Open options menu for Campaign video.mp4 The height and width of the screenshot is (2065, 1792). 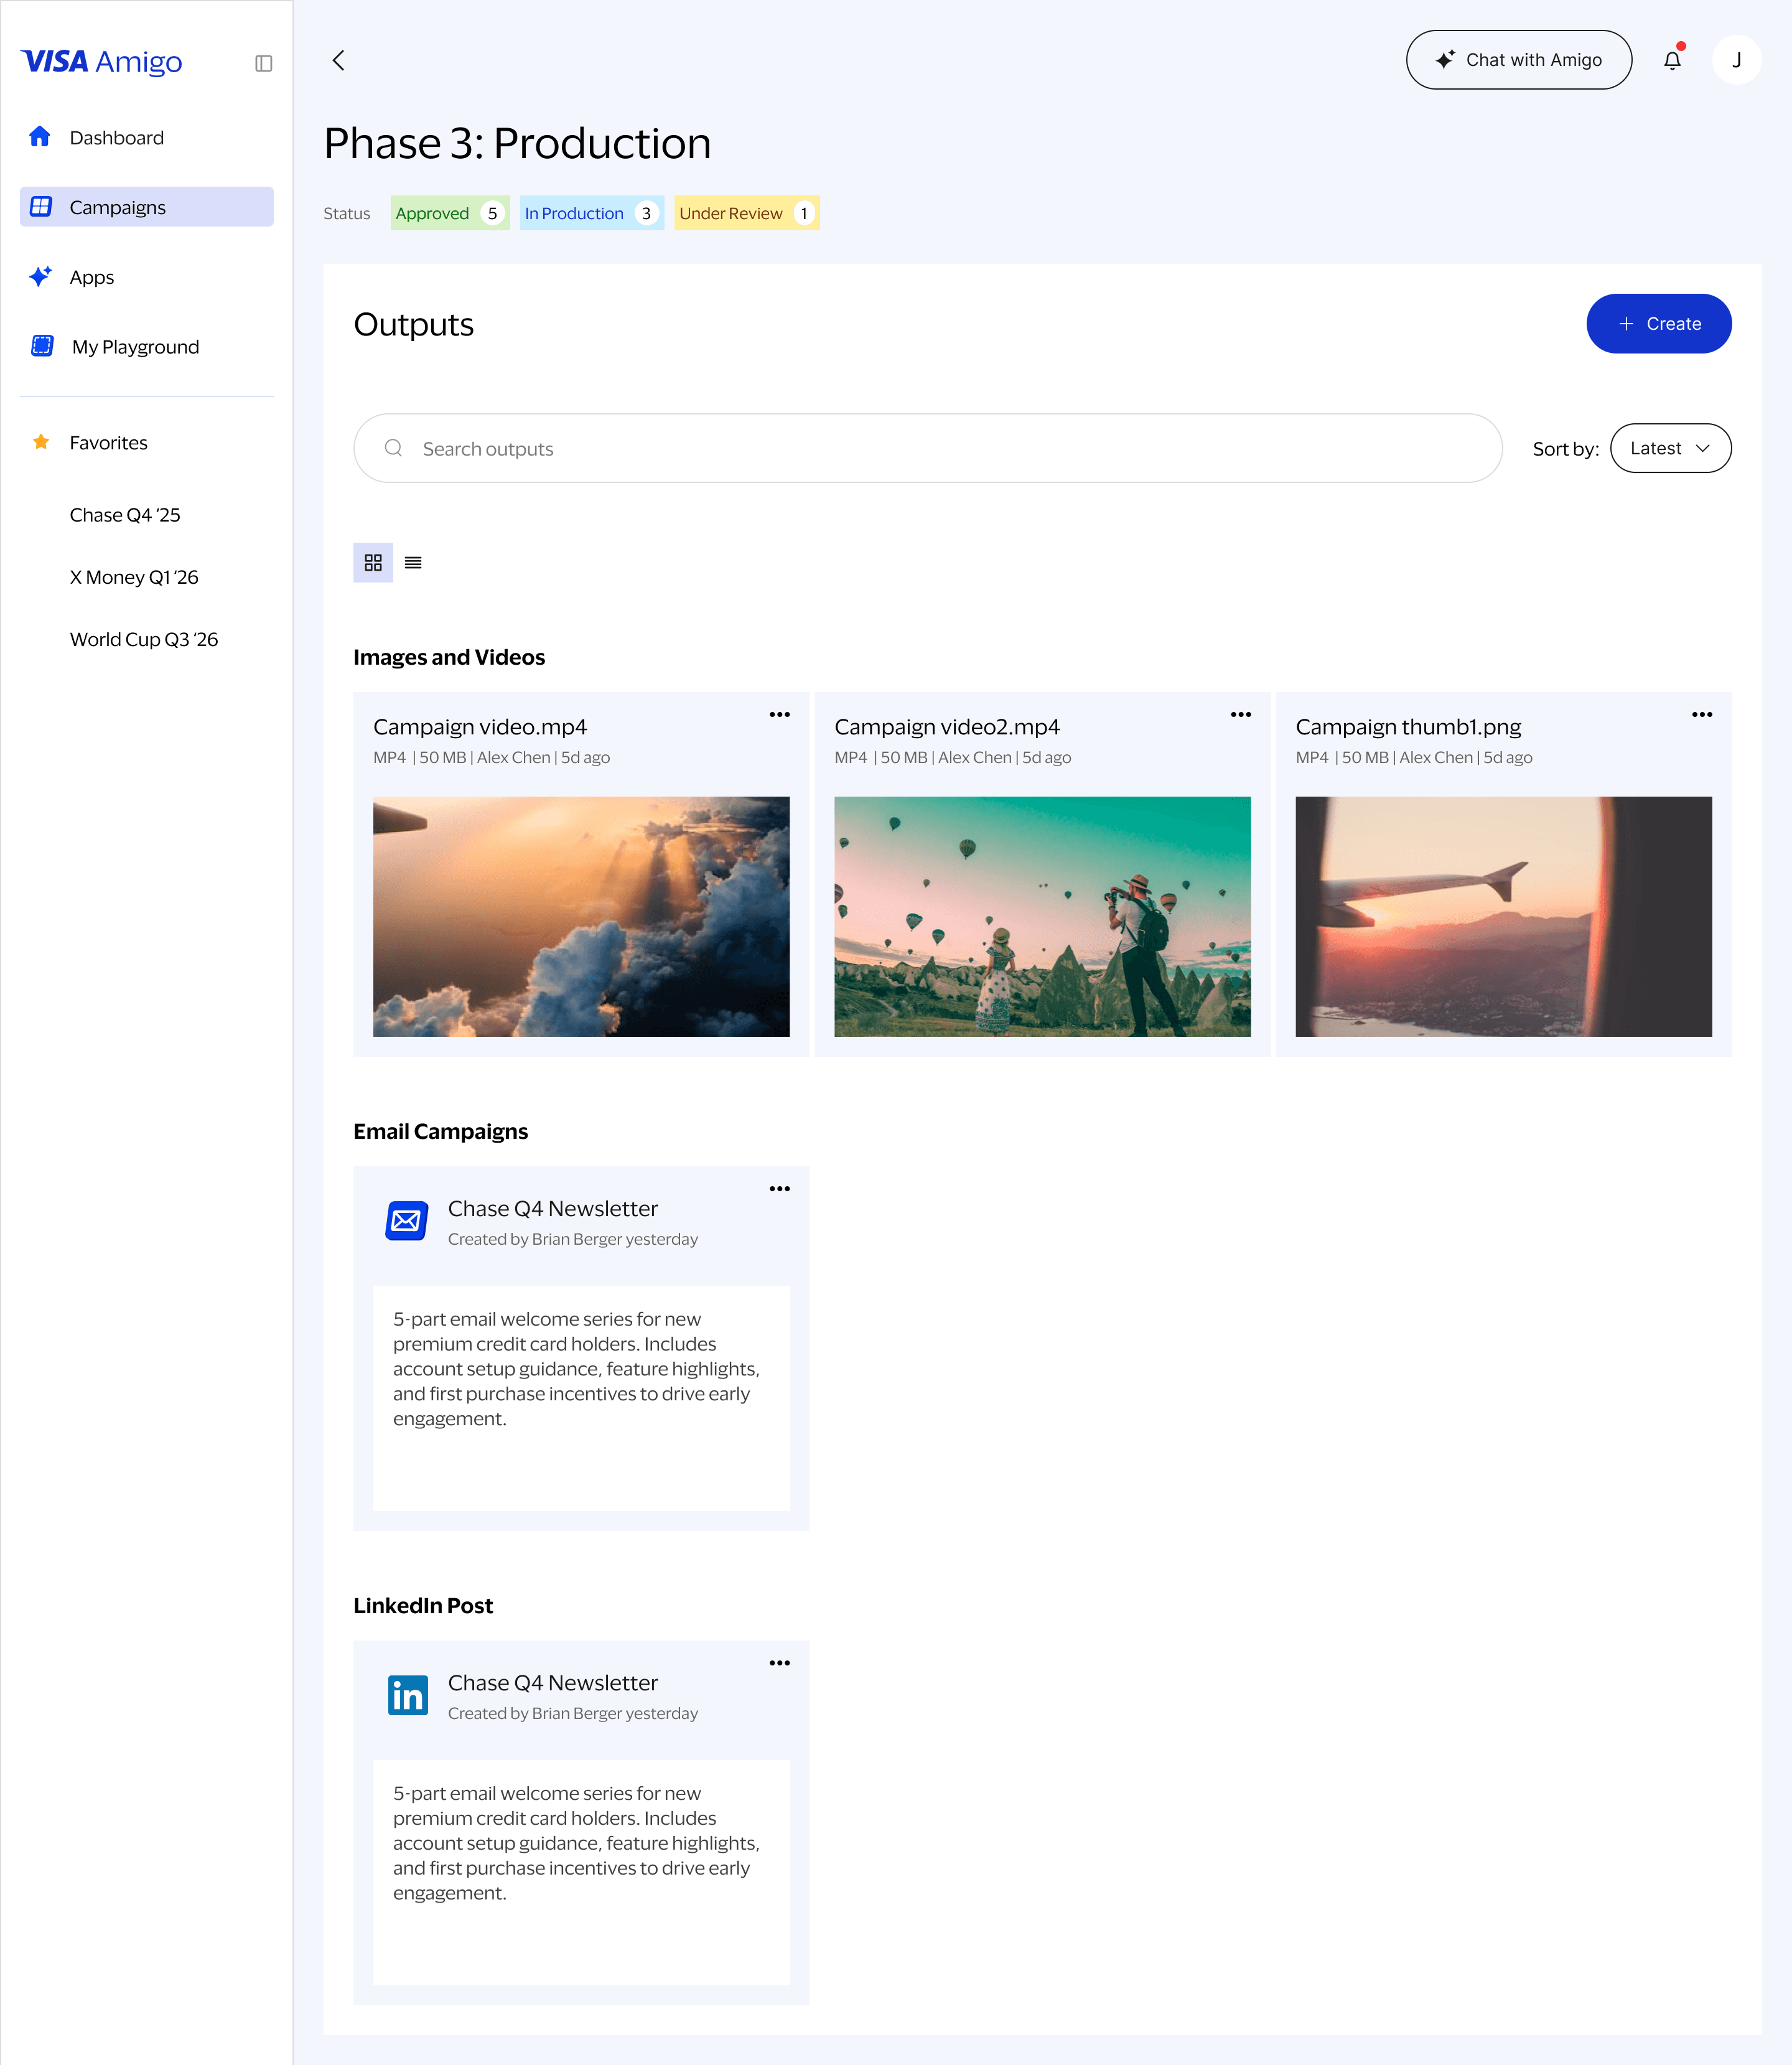coord(779,715)
